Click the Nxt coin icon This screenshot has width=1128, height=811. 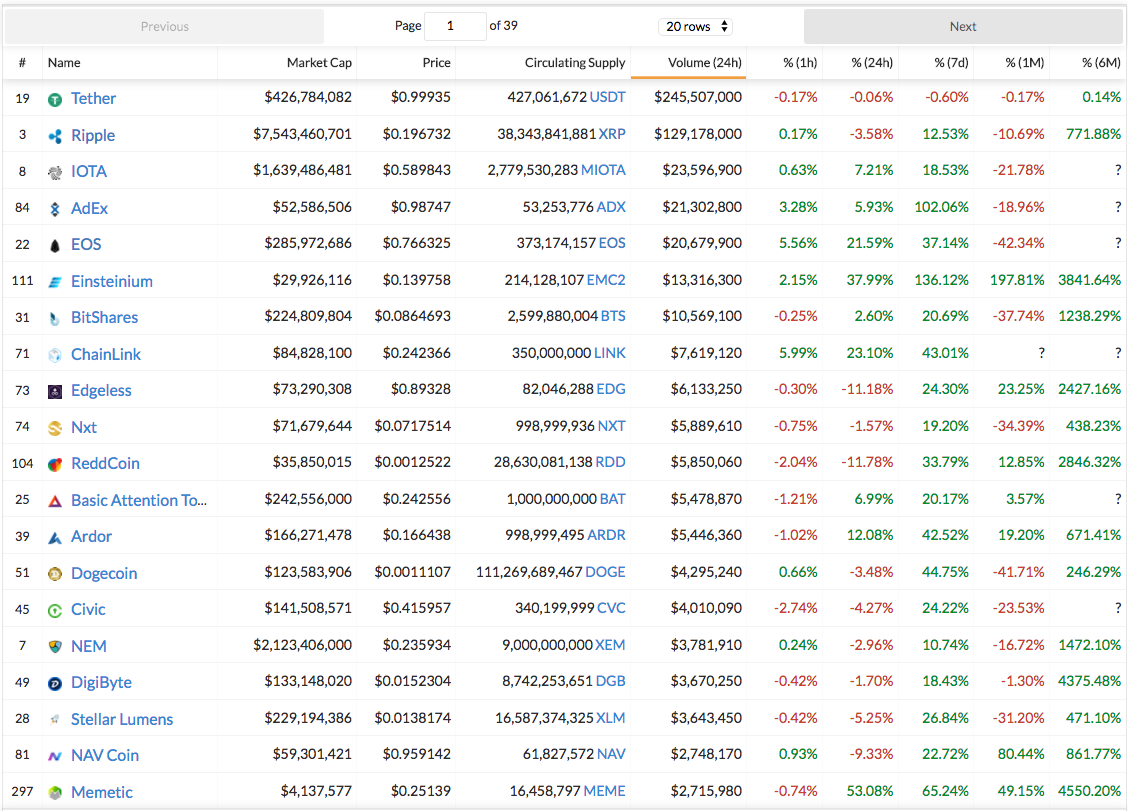pos(55,428)
